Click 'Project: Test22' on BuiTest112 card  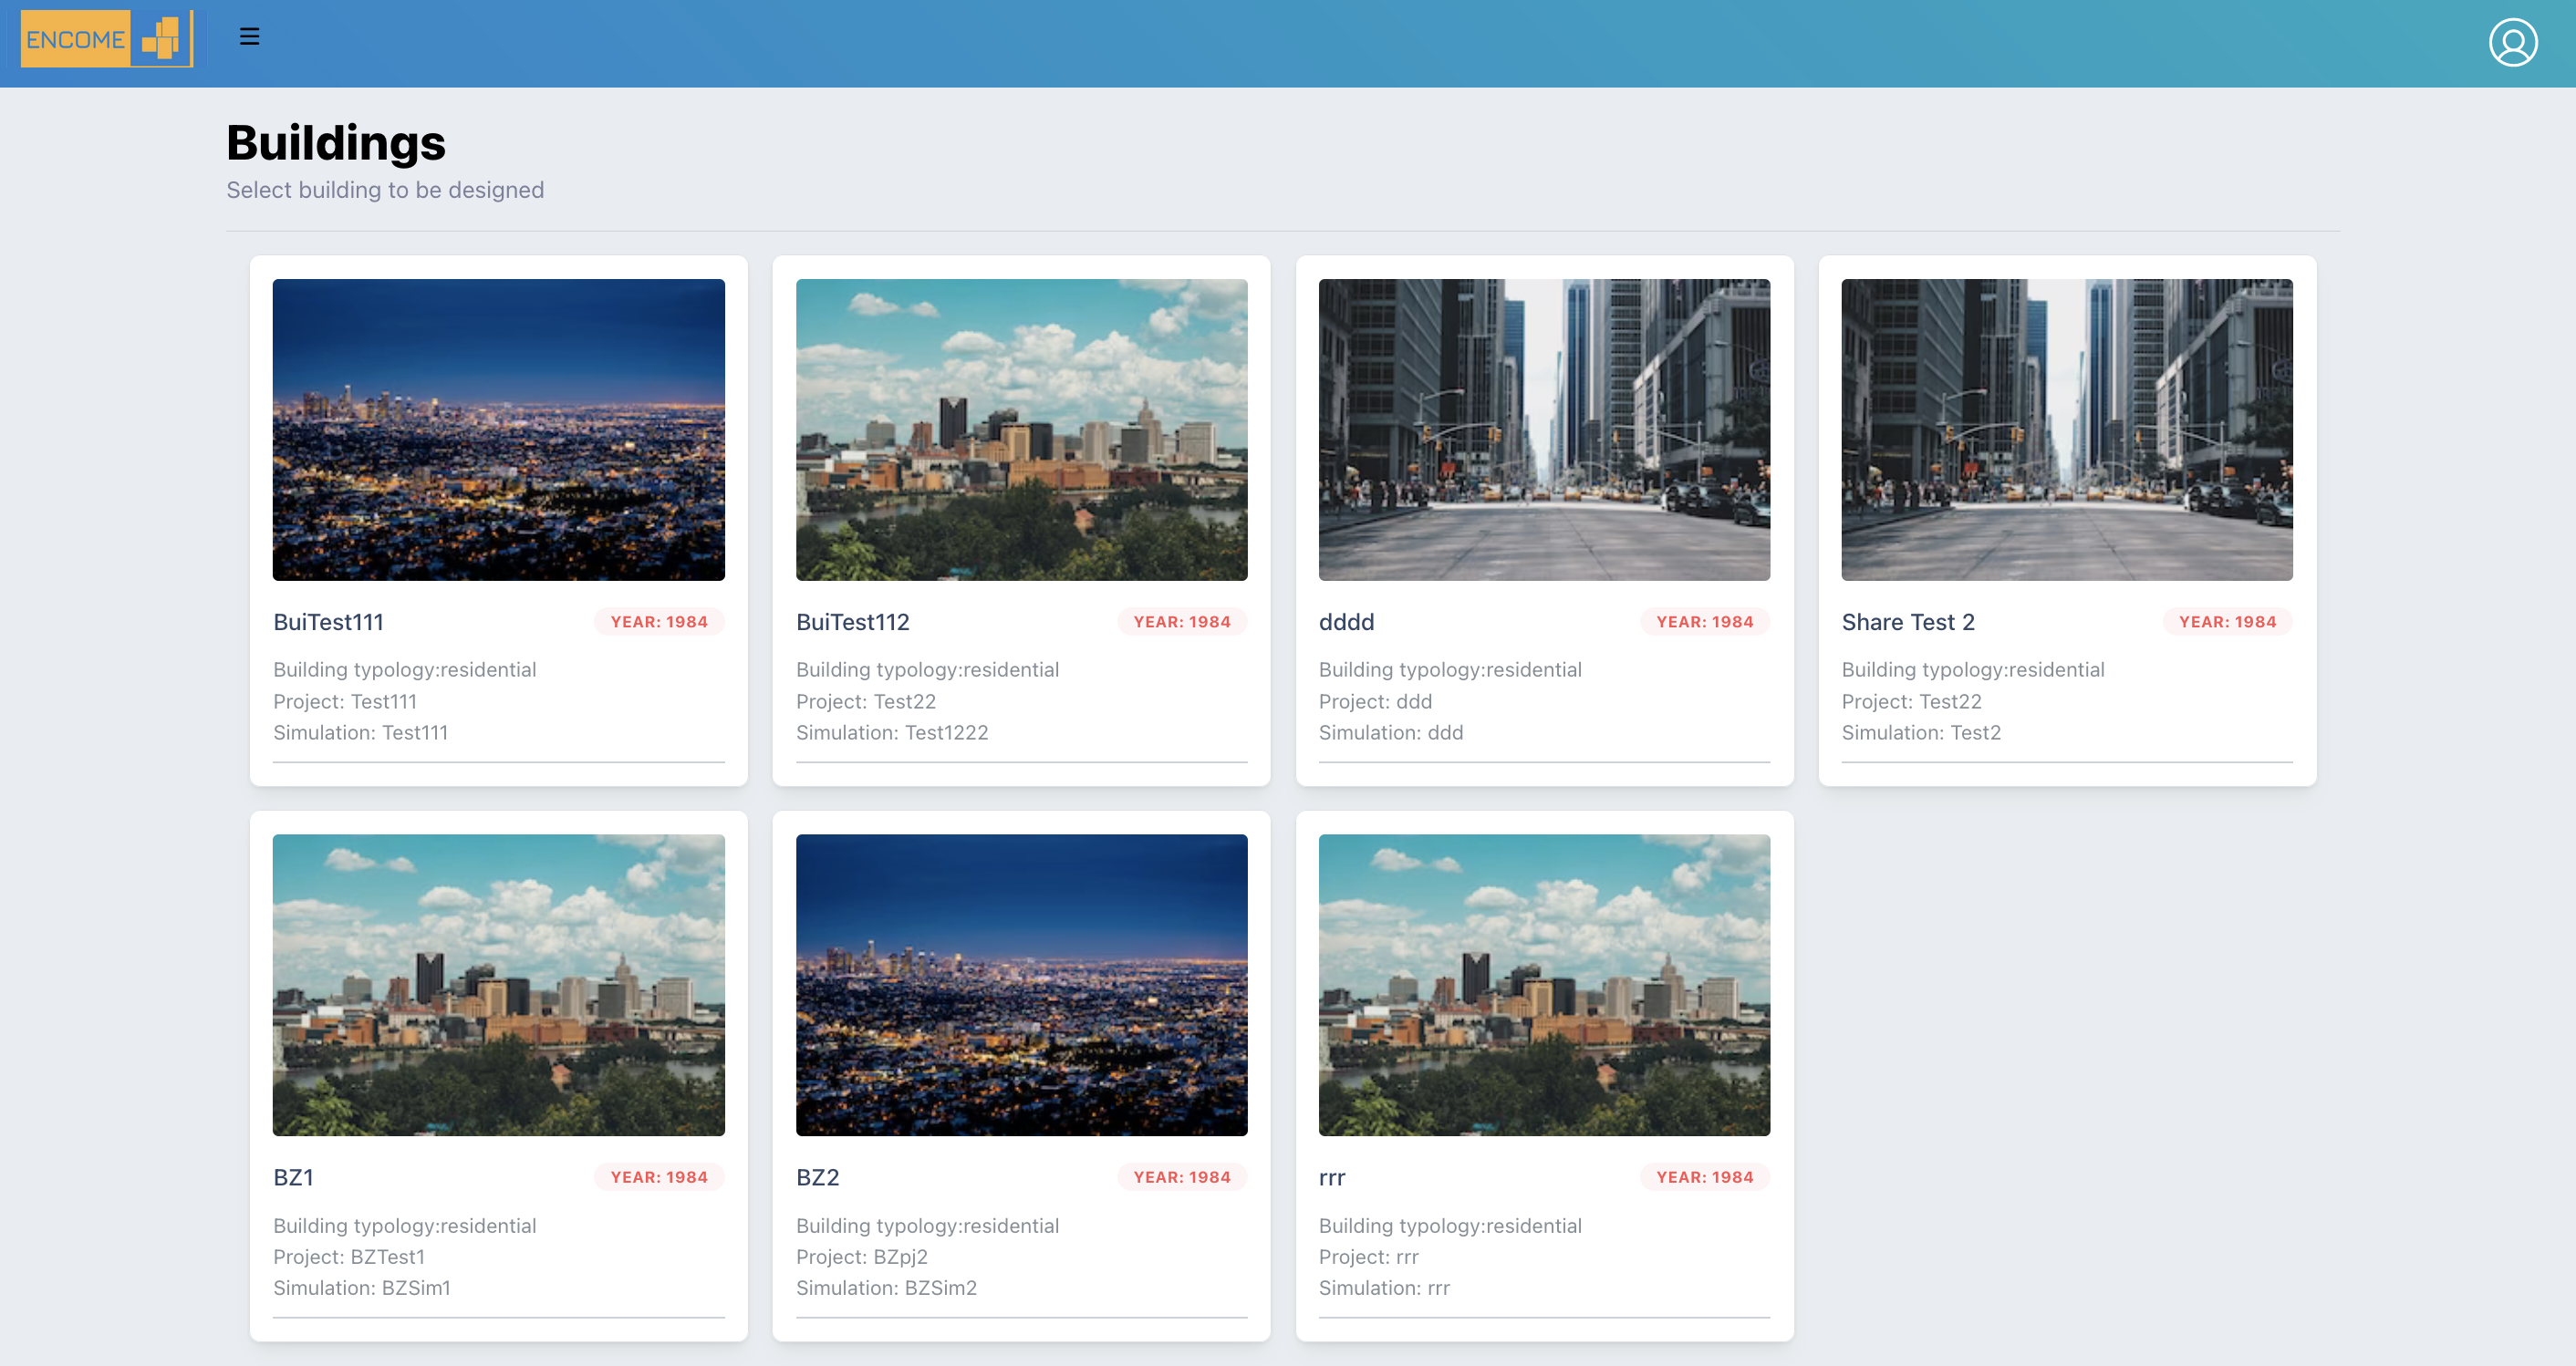click(x=866, y=701)
